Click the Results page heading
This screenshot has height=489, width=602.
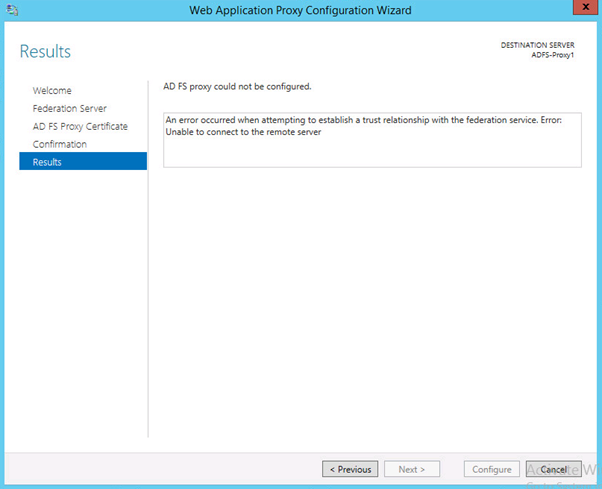(x=45, y=51)
